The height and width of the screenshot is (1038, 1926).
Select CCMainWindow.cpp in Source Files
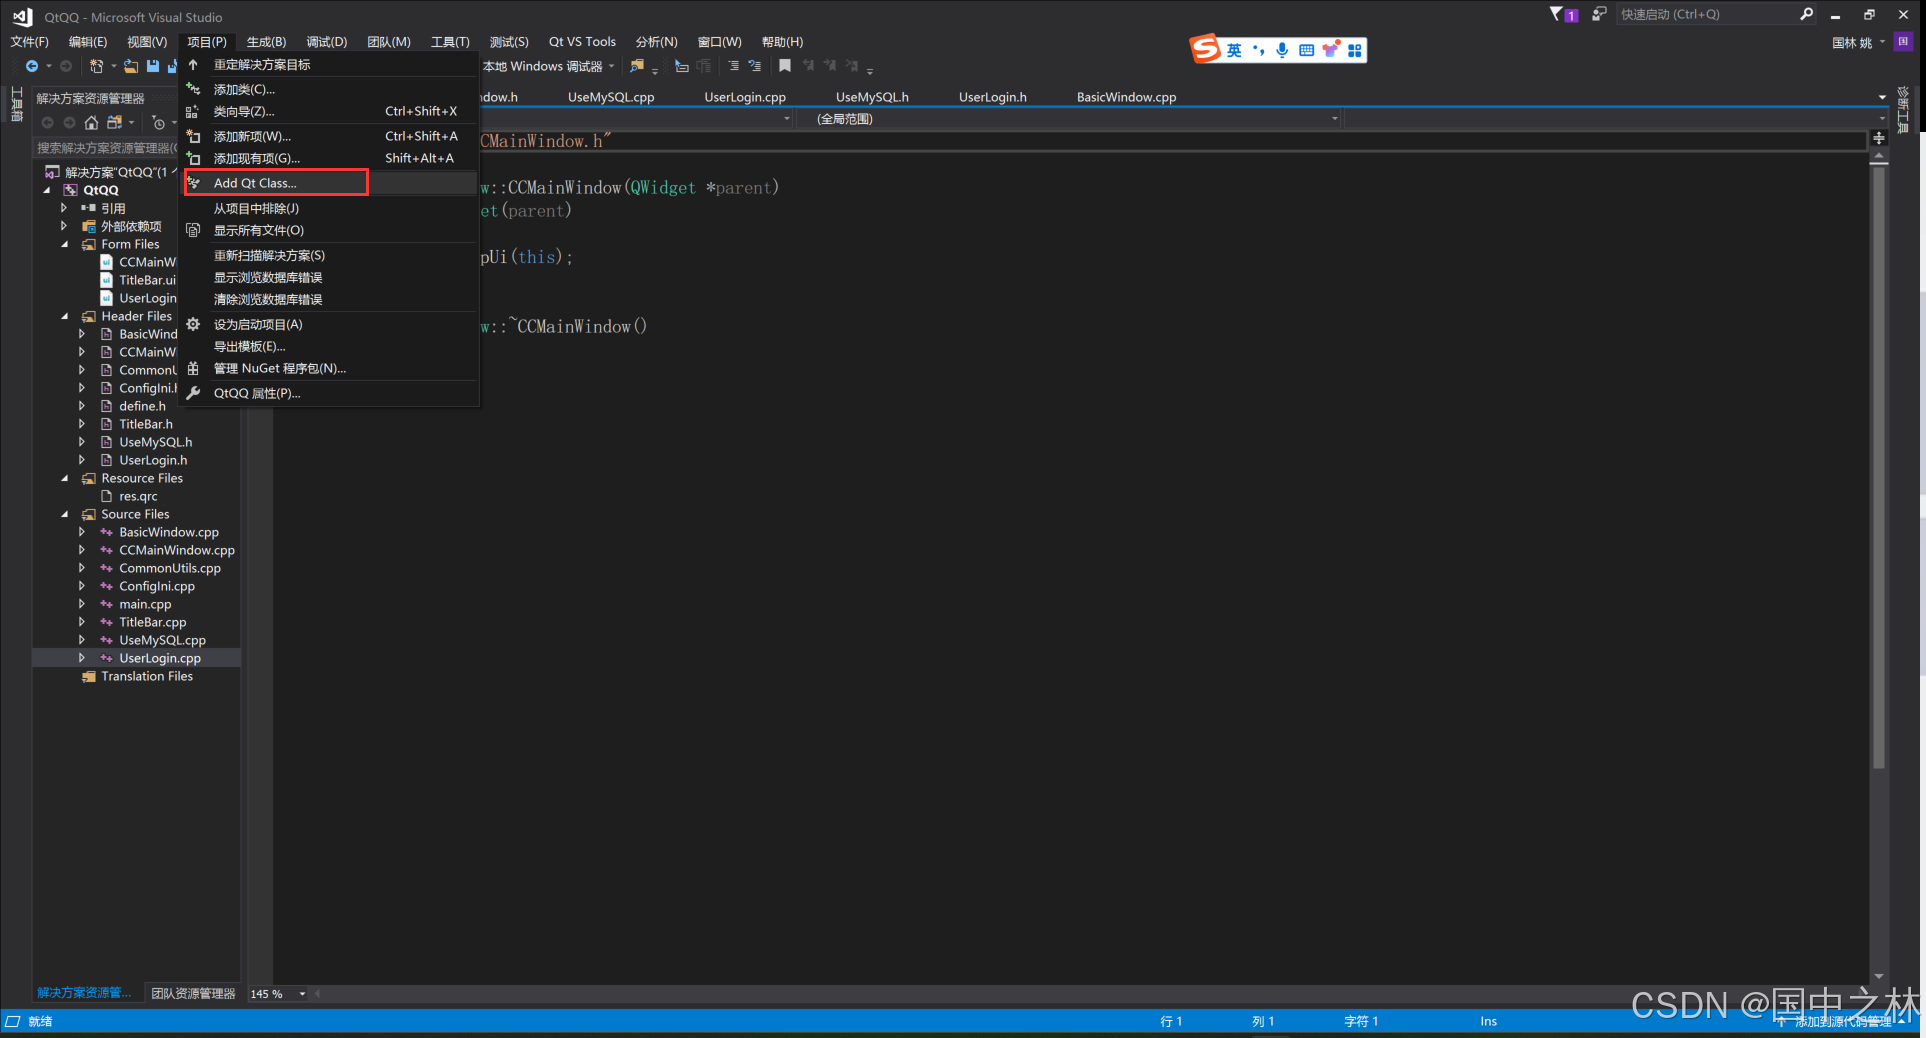click(177, 550)
